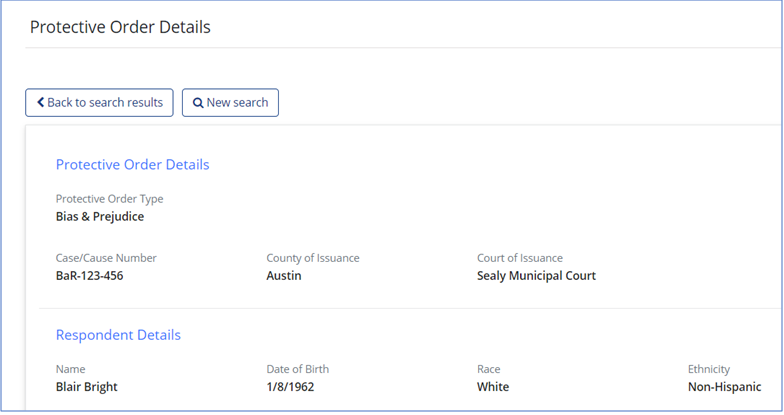Click the Back to search results button
The width and height of the screenshot is (784, 415).
100,102
